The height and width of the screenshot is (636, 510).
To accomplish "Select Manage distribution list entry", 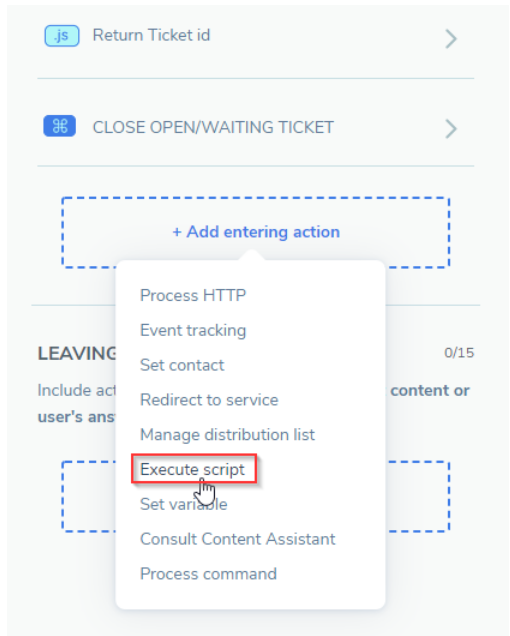I will pyautogui.click(x=227, y=435).
